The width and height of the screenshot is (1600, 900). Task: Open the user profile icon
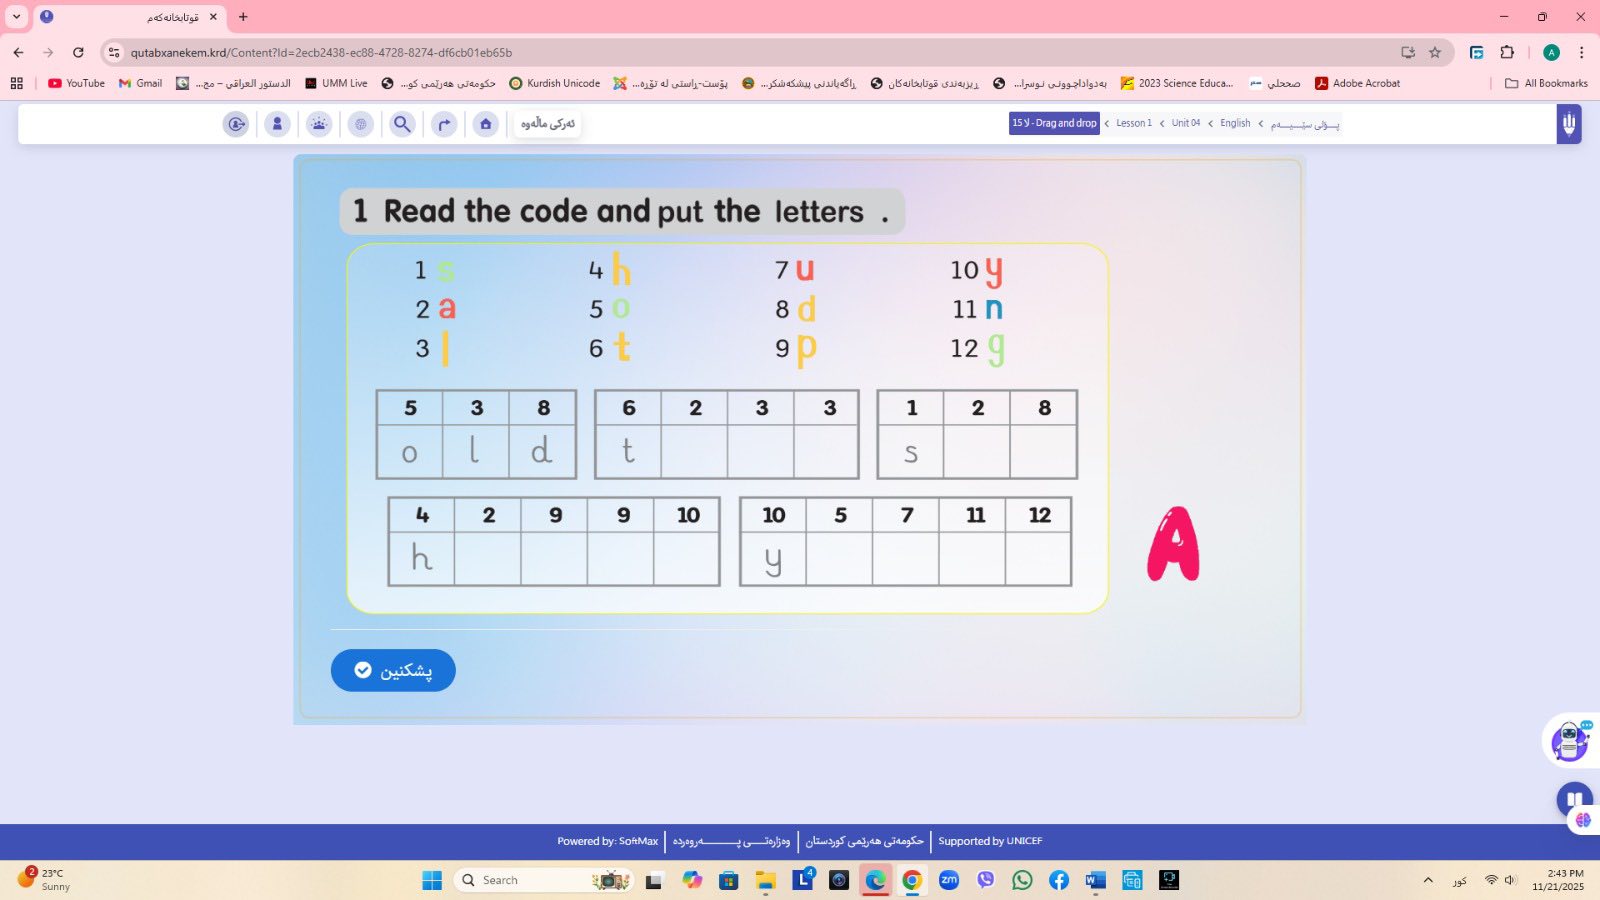point(277,124)
